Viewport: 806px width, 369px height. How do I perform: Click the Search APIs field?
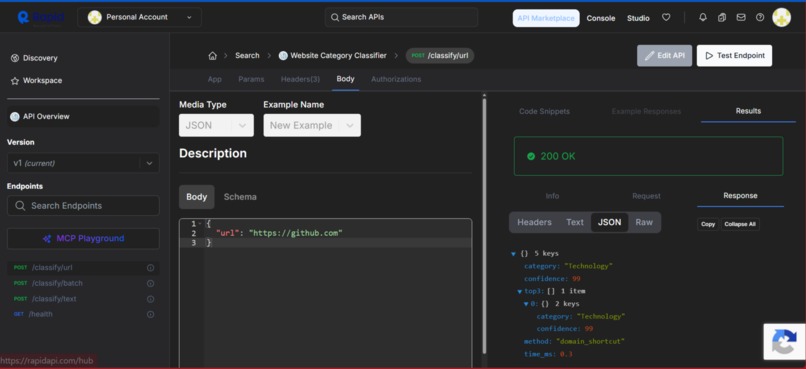coord(401,17)
